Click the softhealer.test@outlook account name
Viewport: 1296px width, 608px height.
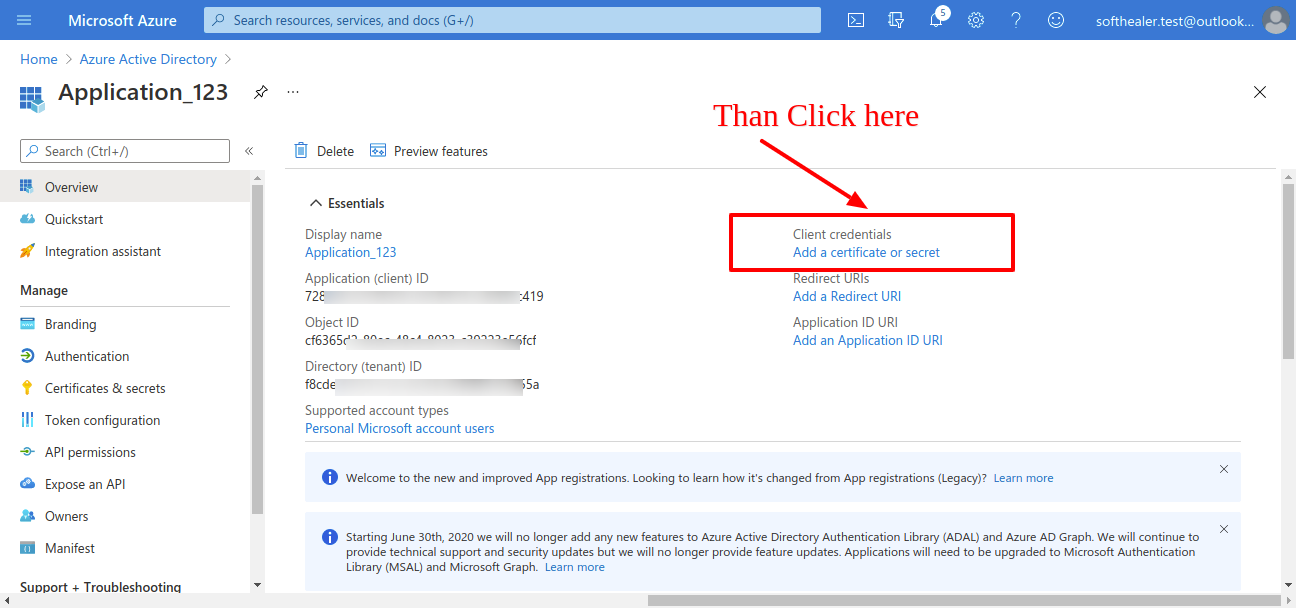point(1174,20)
